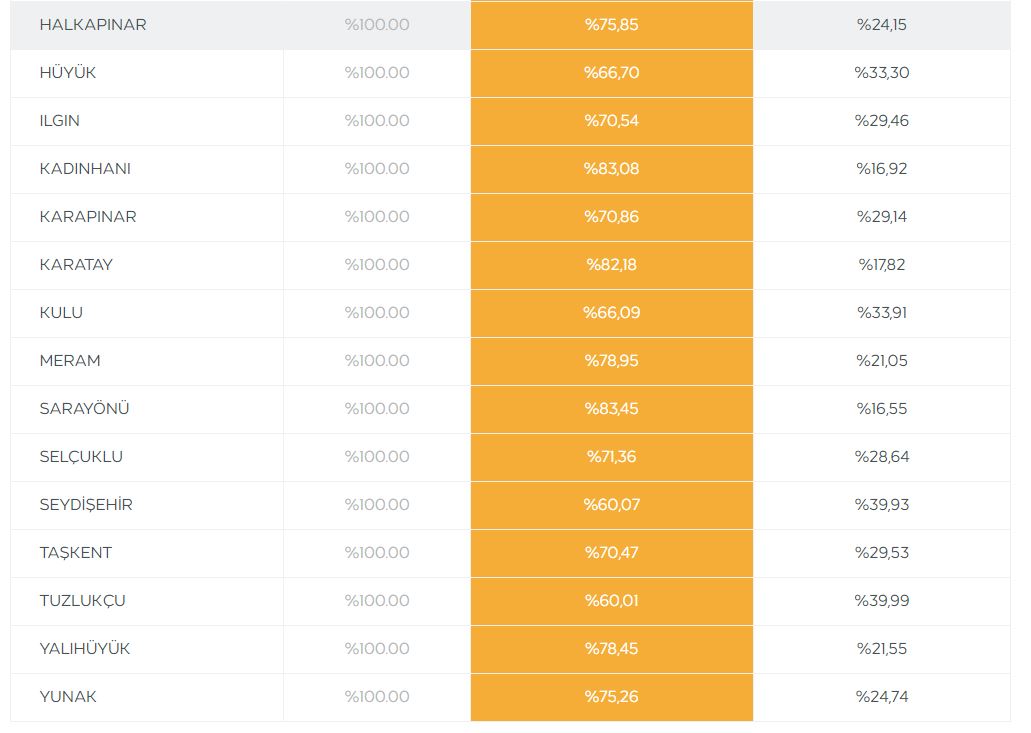
Task: Open the ILGIN district entry
Action: click(60, 121)
